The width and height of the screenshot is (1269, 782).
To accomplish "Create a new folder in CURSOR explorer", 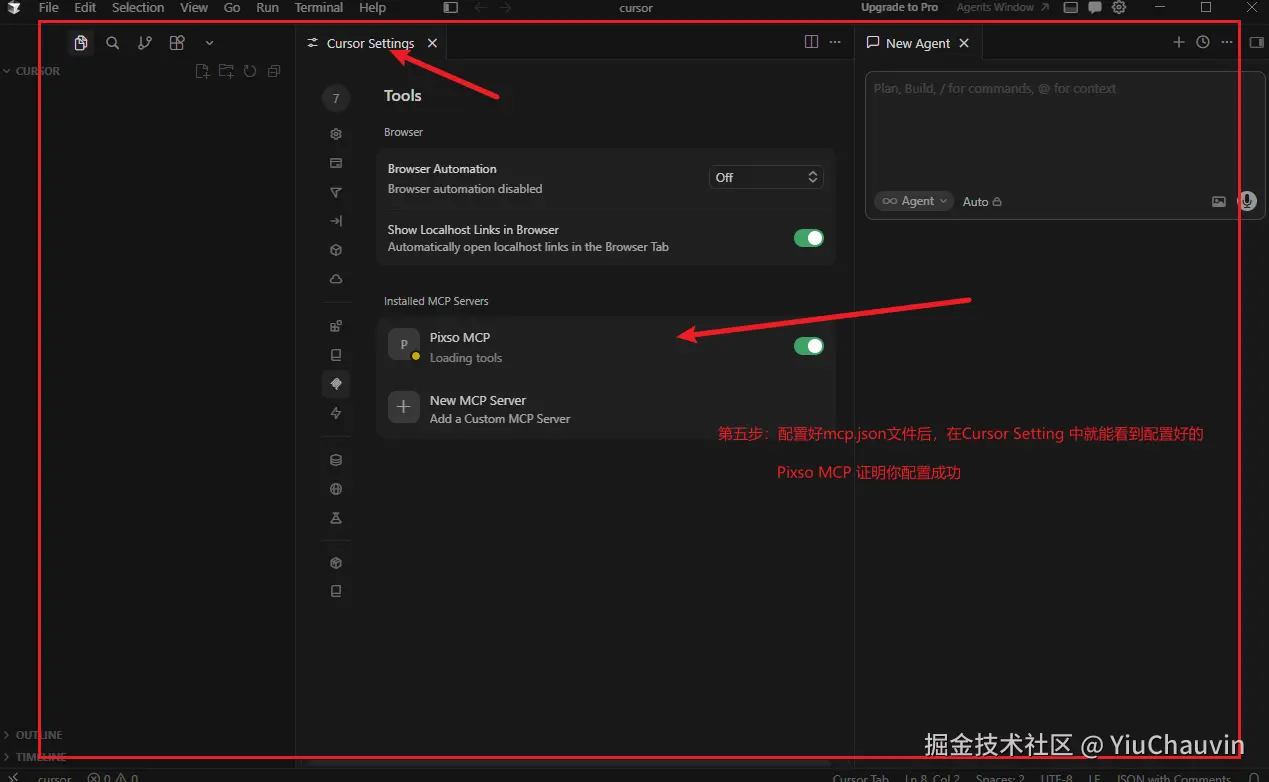I will click(226, 71).
